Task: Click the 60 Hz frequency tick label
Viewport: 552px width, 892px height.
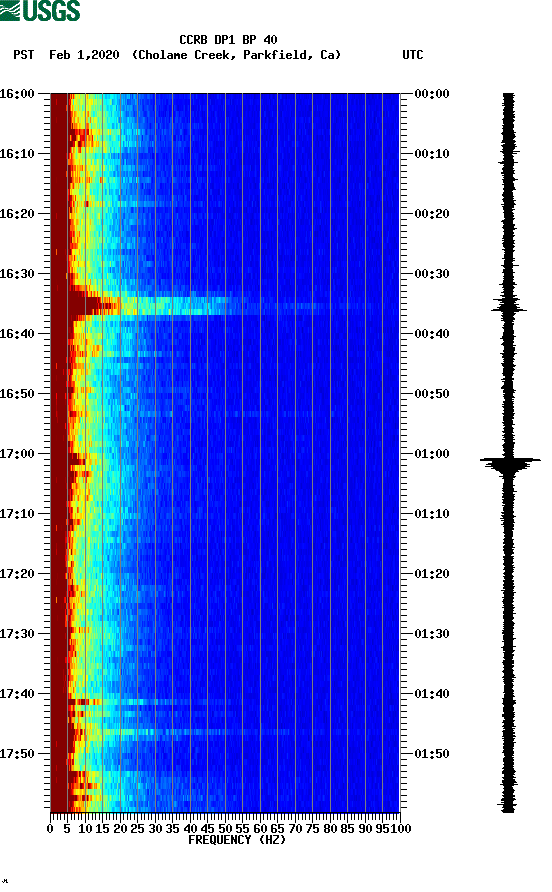Action: click(x=260, y=829)
